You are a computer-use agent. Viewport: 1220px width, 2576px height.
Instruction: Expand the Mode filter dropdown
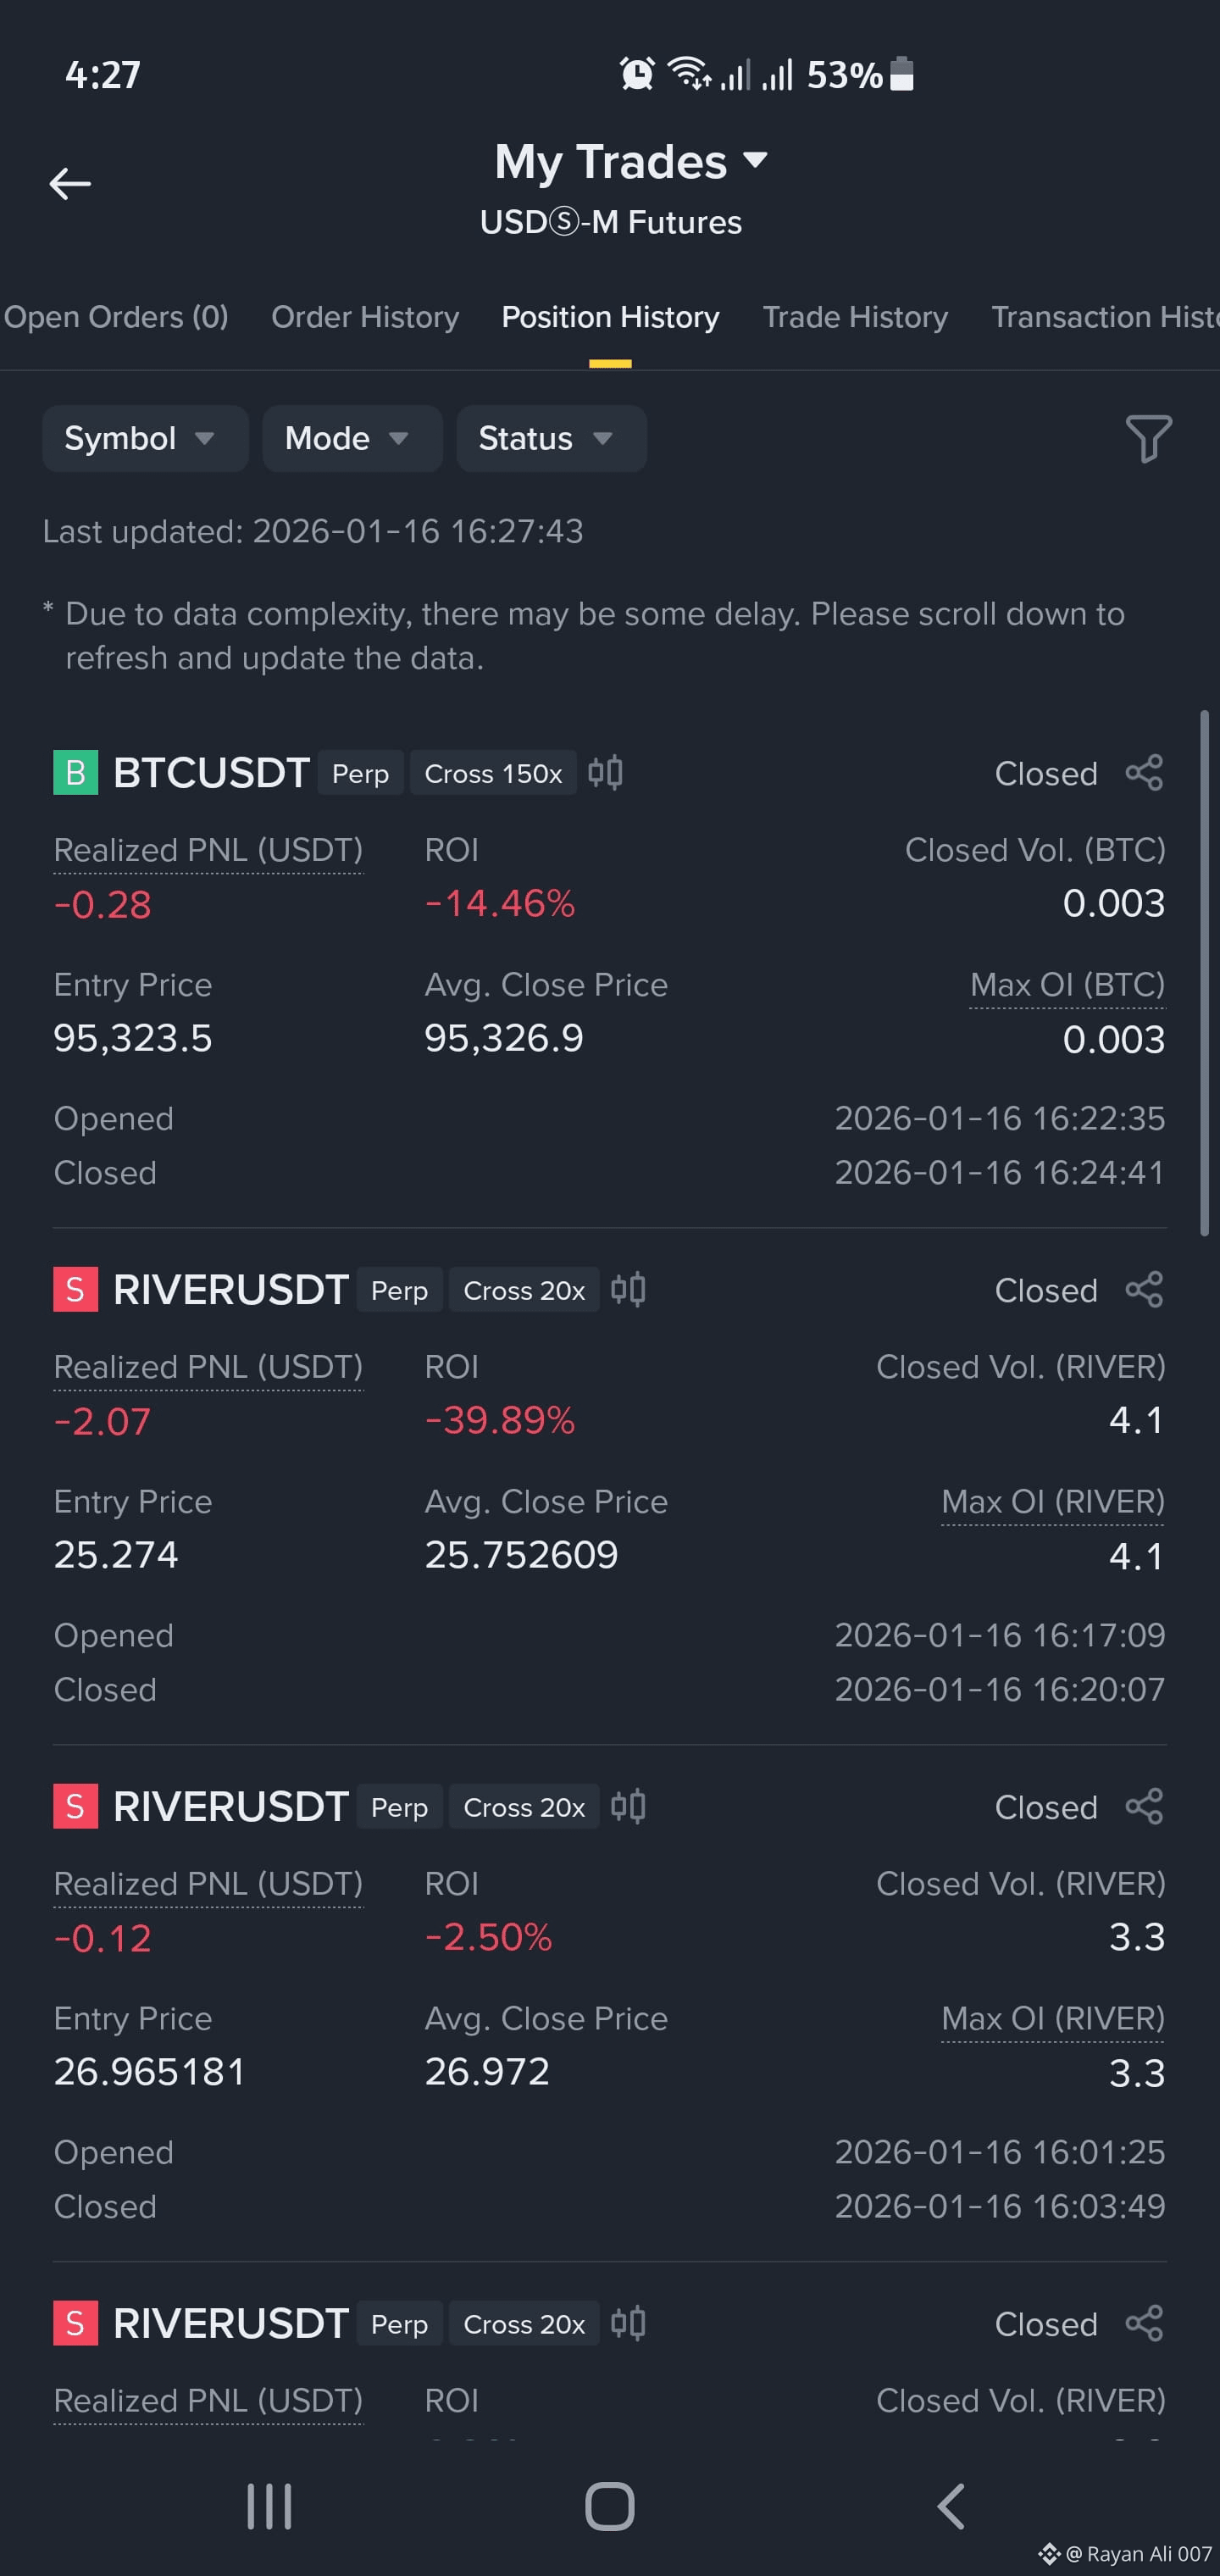(352, 438)
